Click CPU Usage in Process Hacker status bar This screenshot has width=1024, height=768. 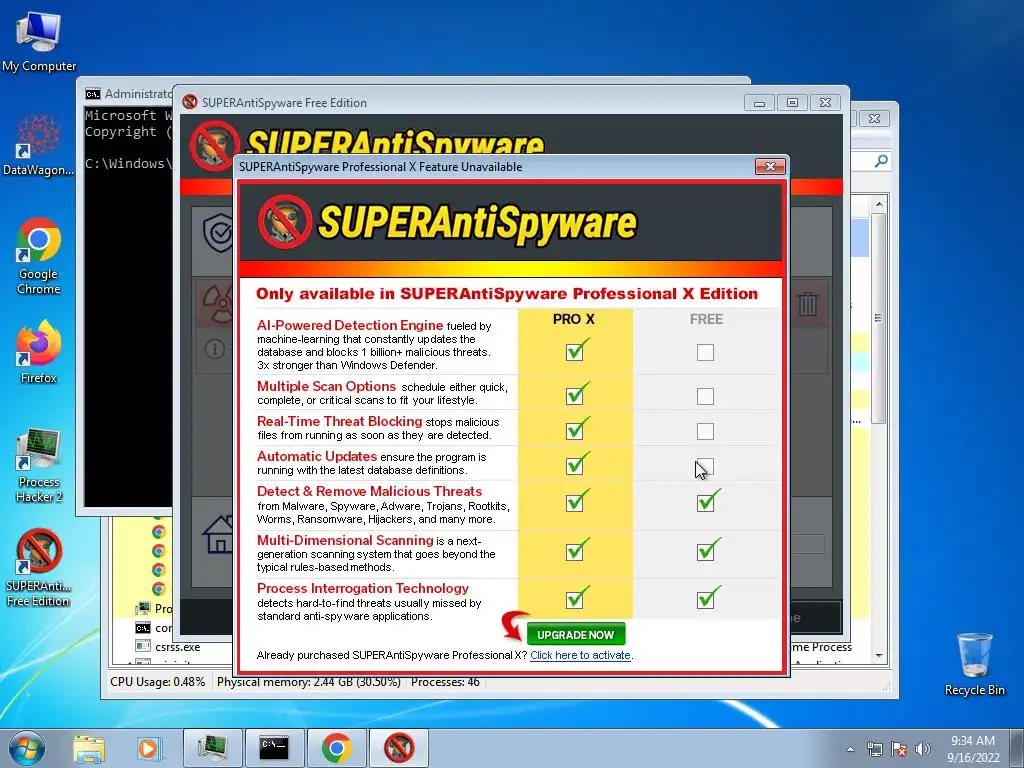[x=157, y=682]
